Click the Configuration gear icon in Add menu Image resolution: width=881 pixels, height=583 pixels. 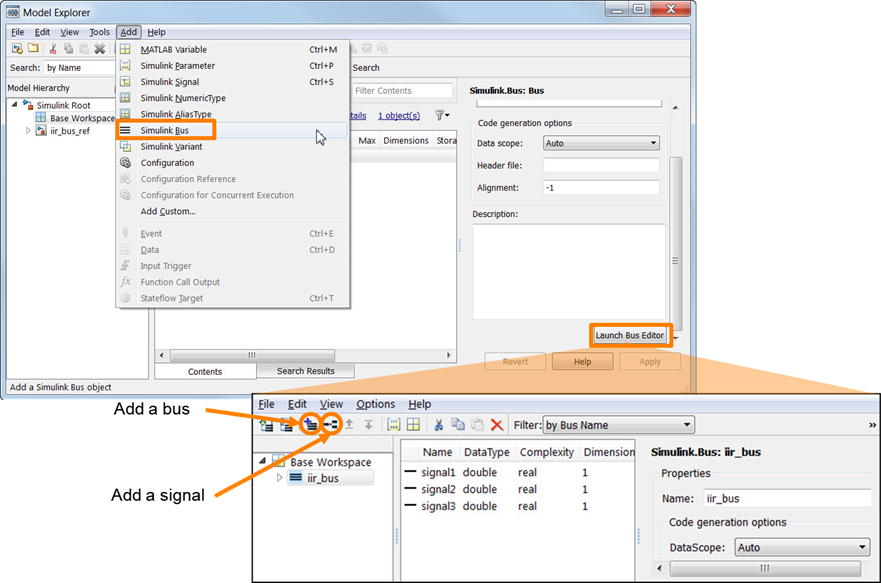click(125, 162)
